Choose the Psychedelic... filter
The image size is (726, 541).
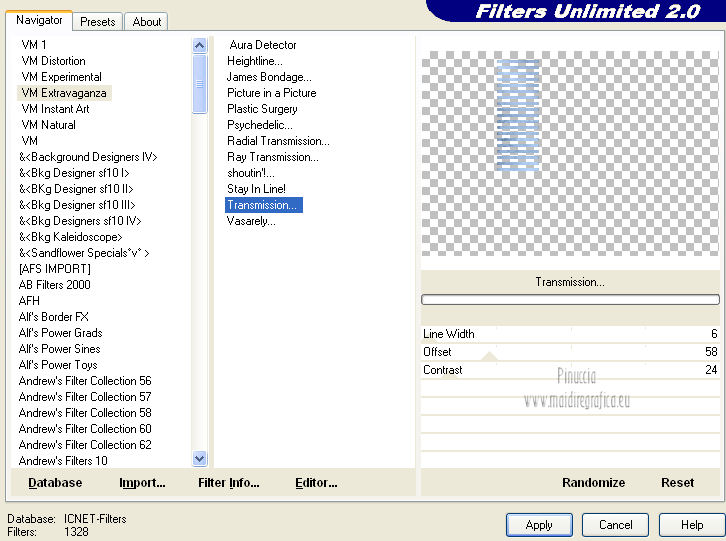click(260, 125)
